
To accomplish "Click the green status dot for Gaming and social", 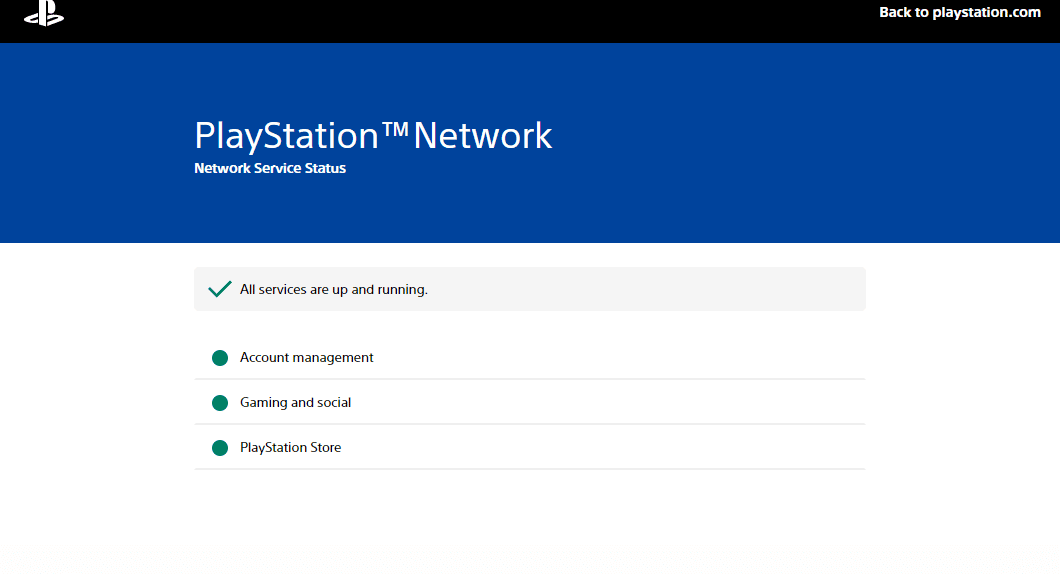I will tap(220, 403).
